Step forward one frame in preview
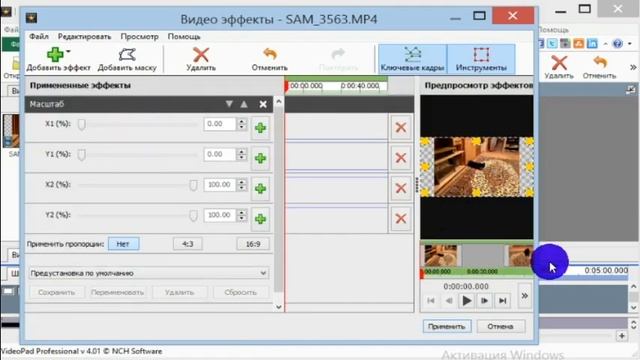 point(484,301)
